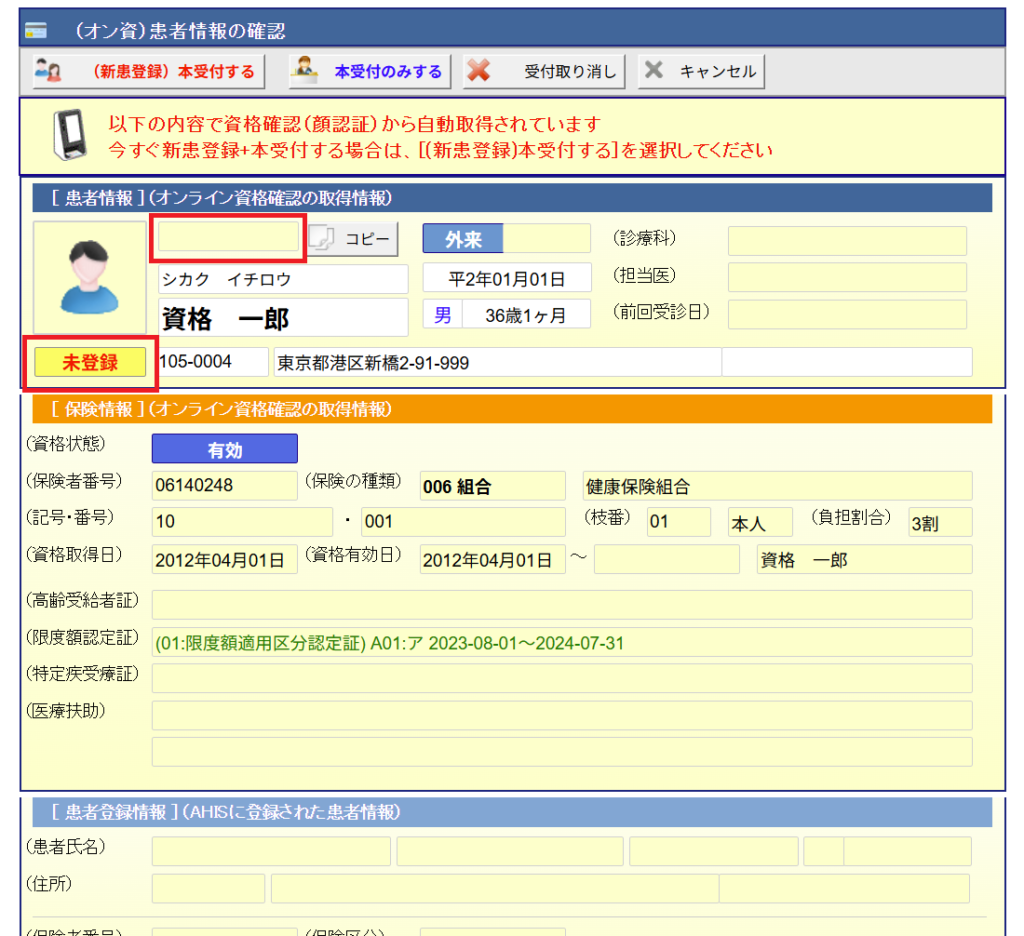Image resolution: width=1024 pixels, height=936 pixels.
Task: Click the address field 東京都港区新橋2-91-999
Action: click(496, 363)
